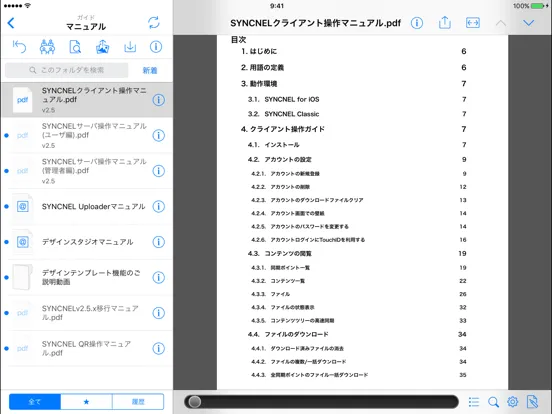
Task: Click the 2. 用語の定義 contents entry
Action: 262,68
